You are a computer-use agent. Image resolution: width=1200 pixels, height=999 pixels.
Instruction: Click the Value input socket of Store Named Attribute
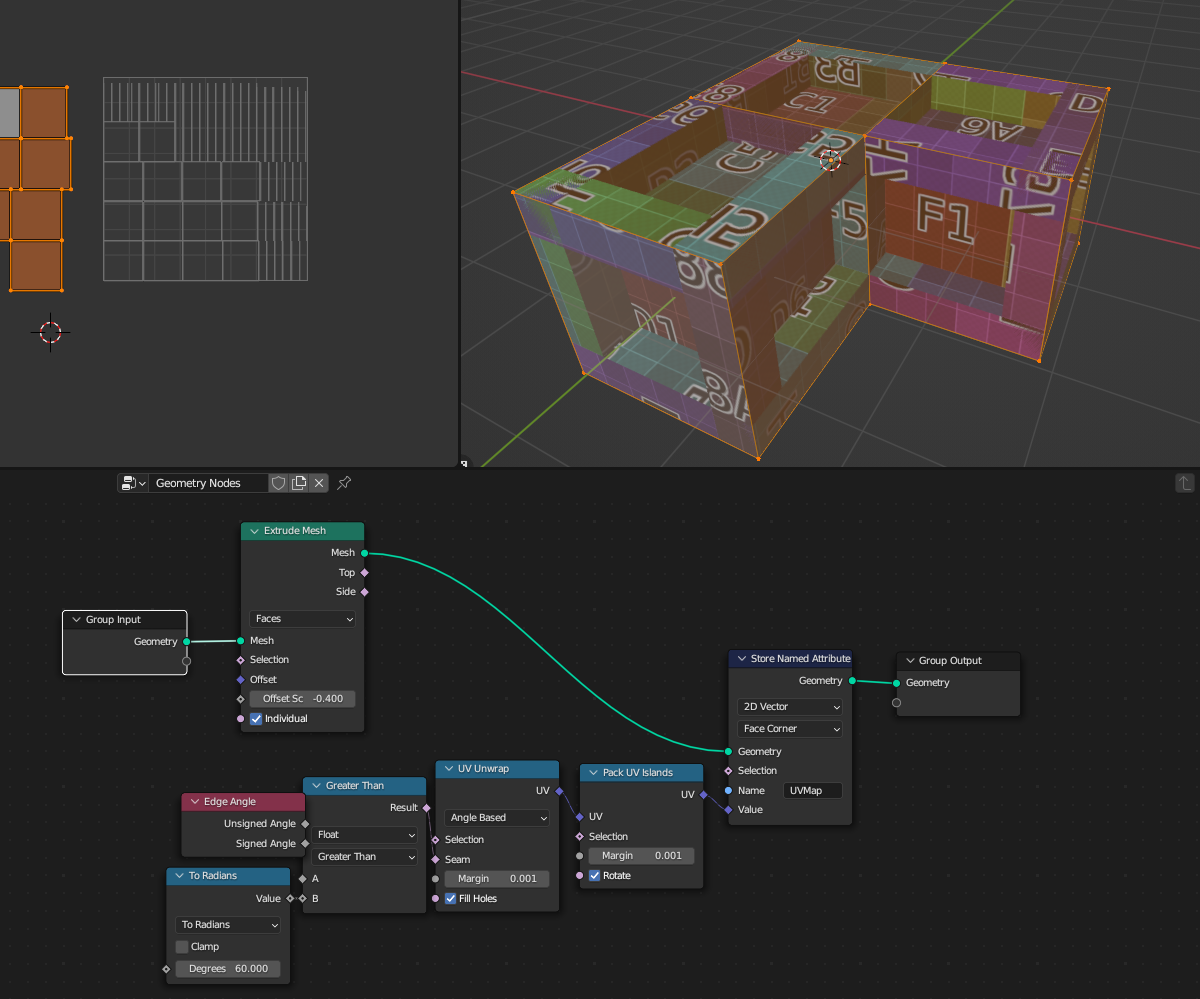pyautogui.click(x=728, y=810)
